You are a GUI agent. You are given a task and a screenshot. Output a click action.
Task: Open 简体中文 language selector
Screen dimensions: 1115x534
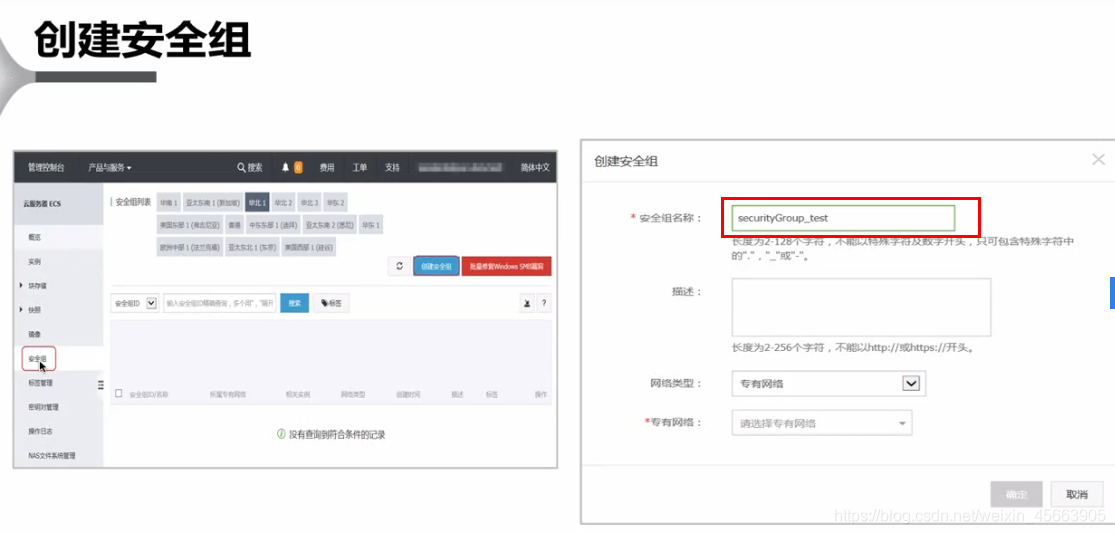535,168
